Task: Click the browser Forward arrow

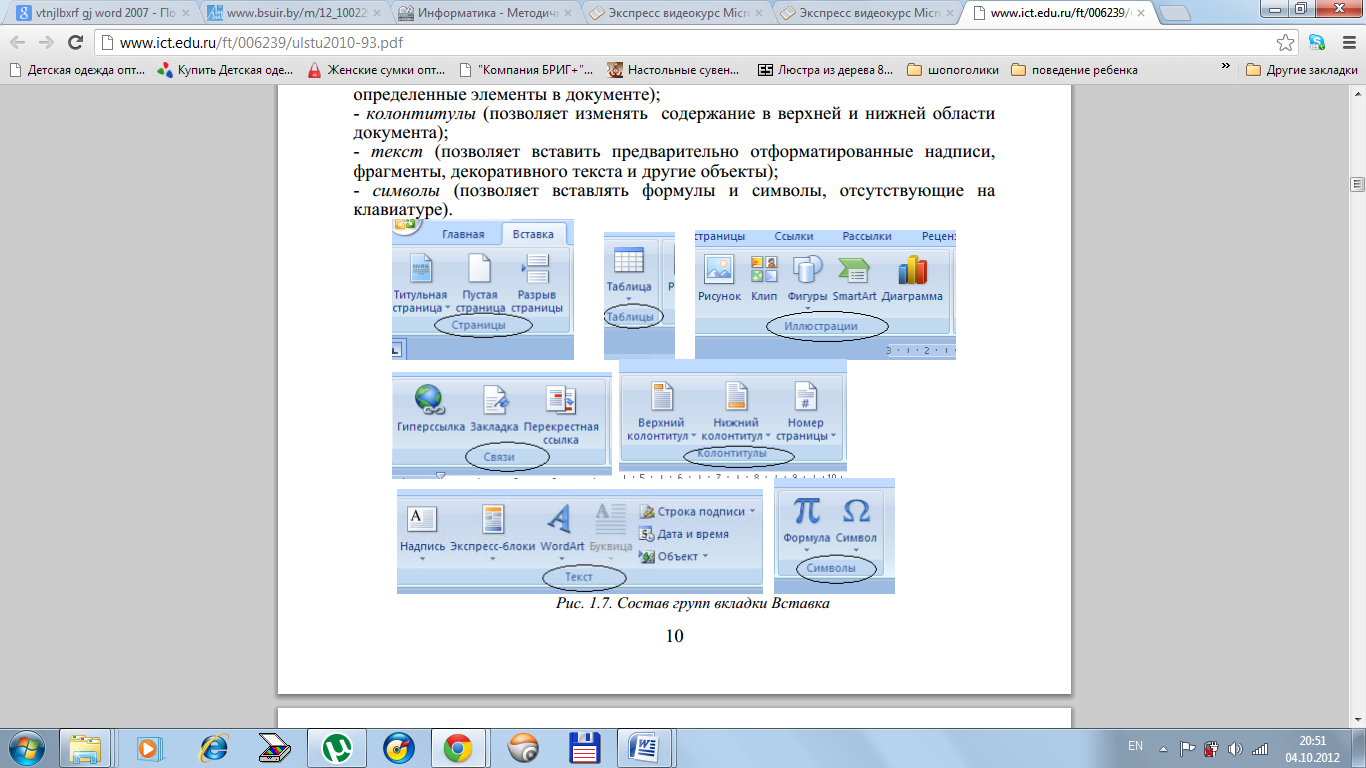Action: click(x=46, y=43)
